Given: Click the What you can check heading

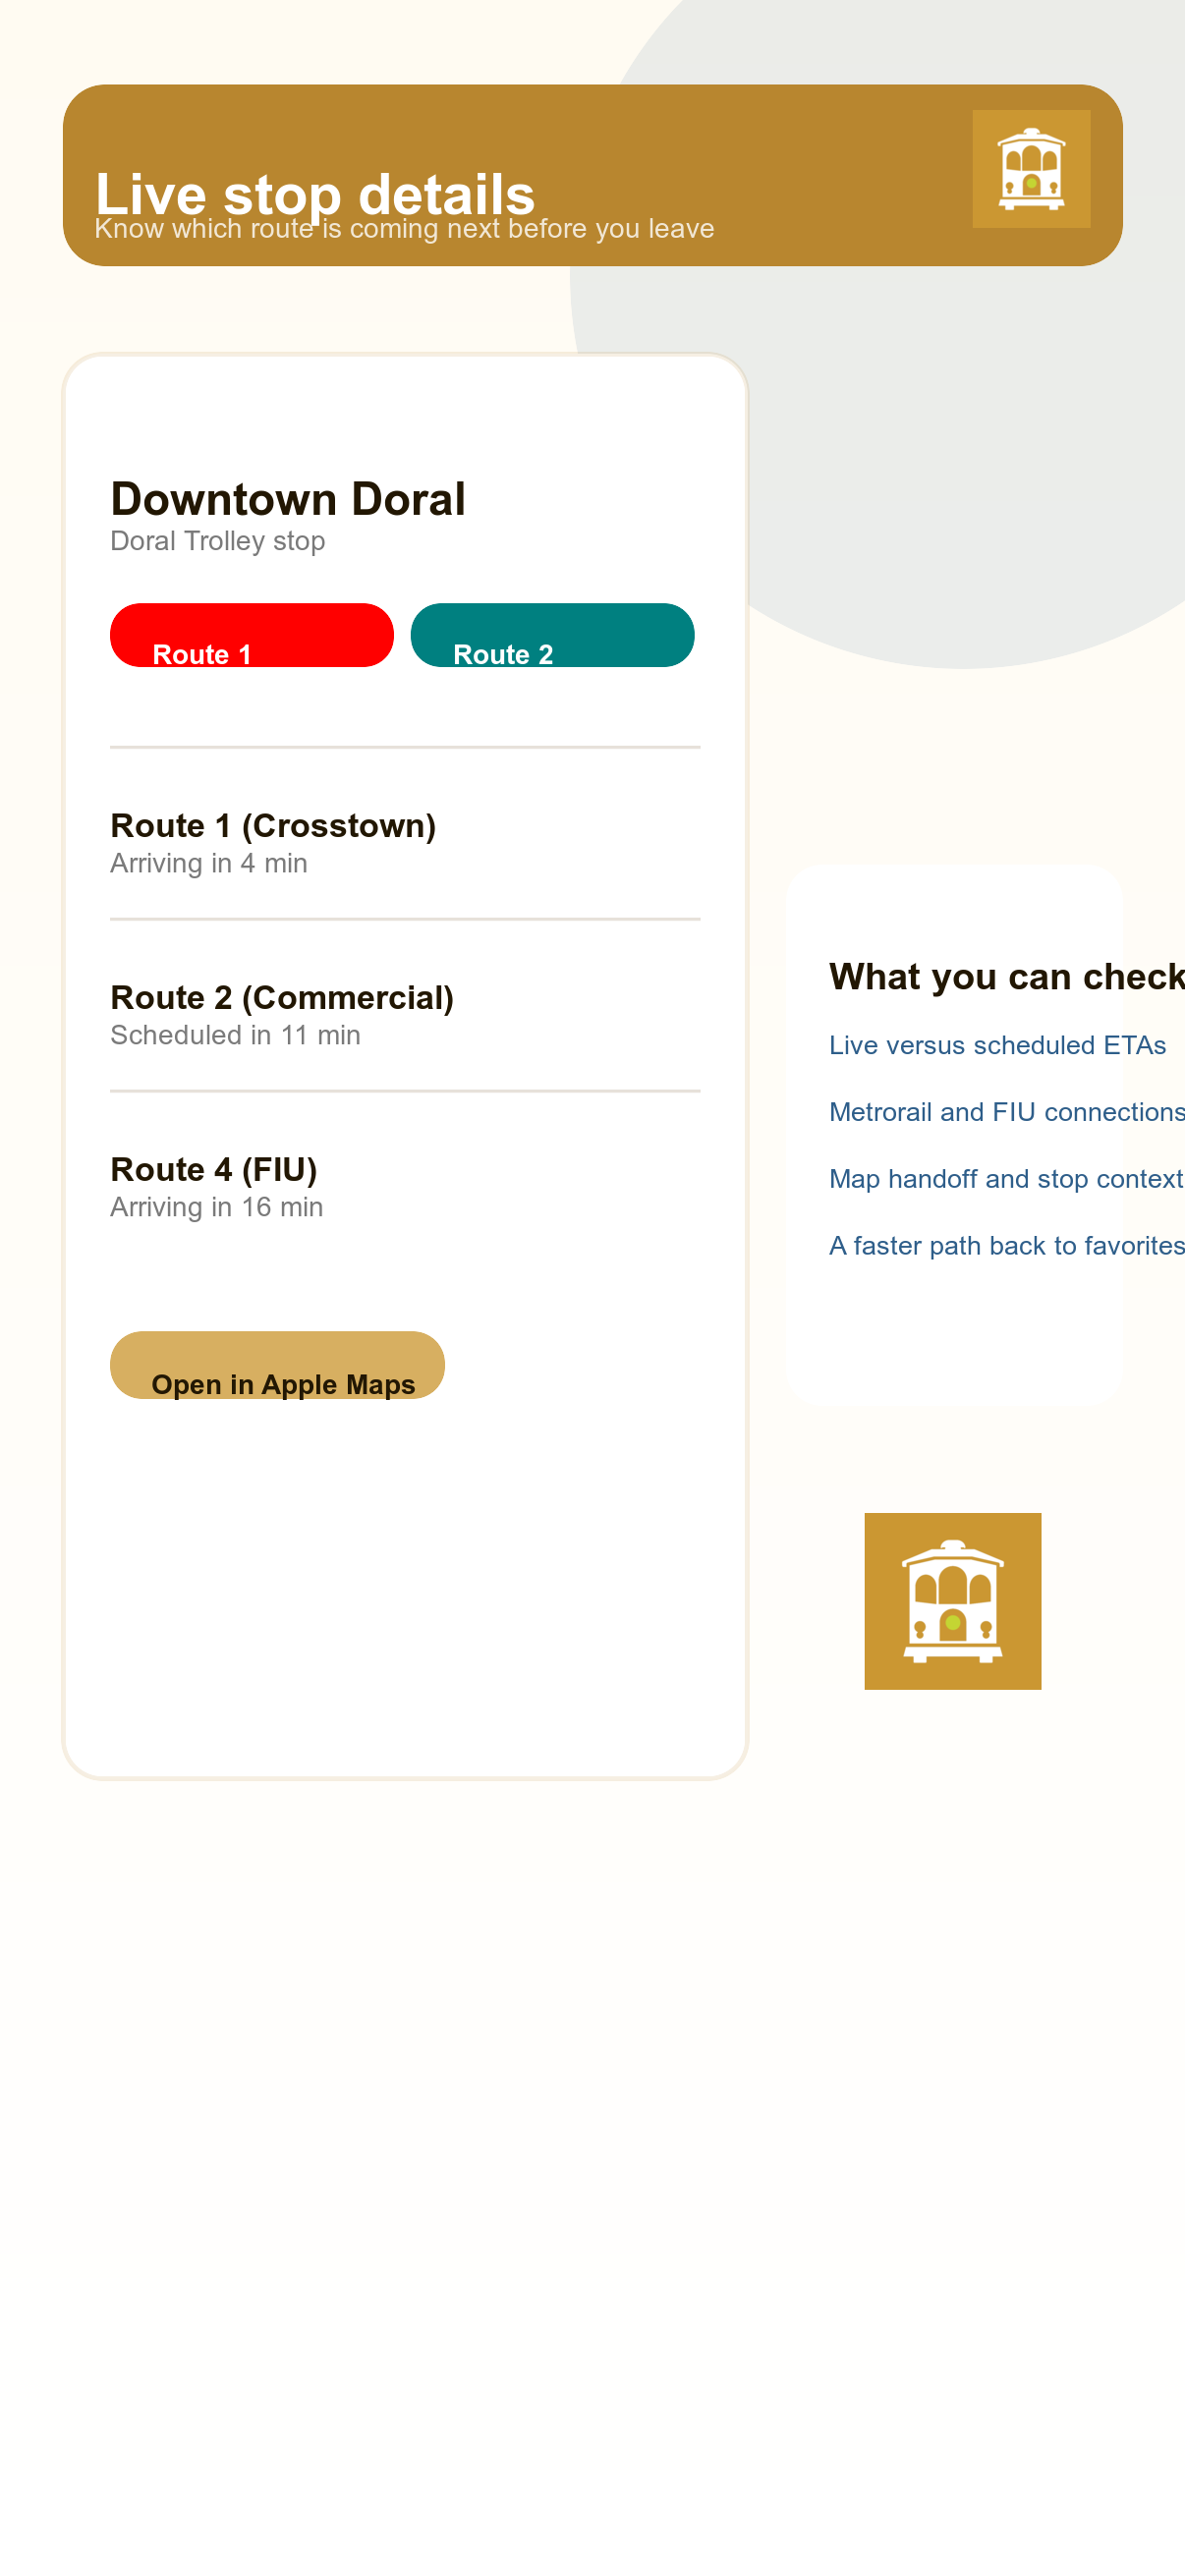Looking at the screenshot, I should [x=1007, y=977].
